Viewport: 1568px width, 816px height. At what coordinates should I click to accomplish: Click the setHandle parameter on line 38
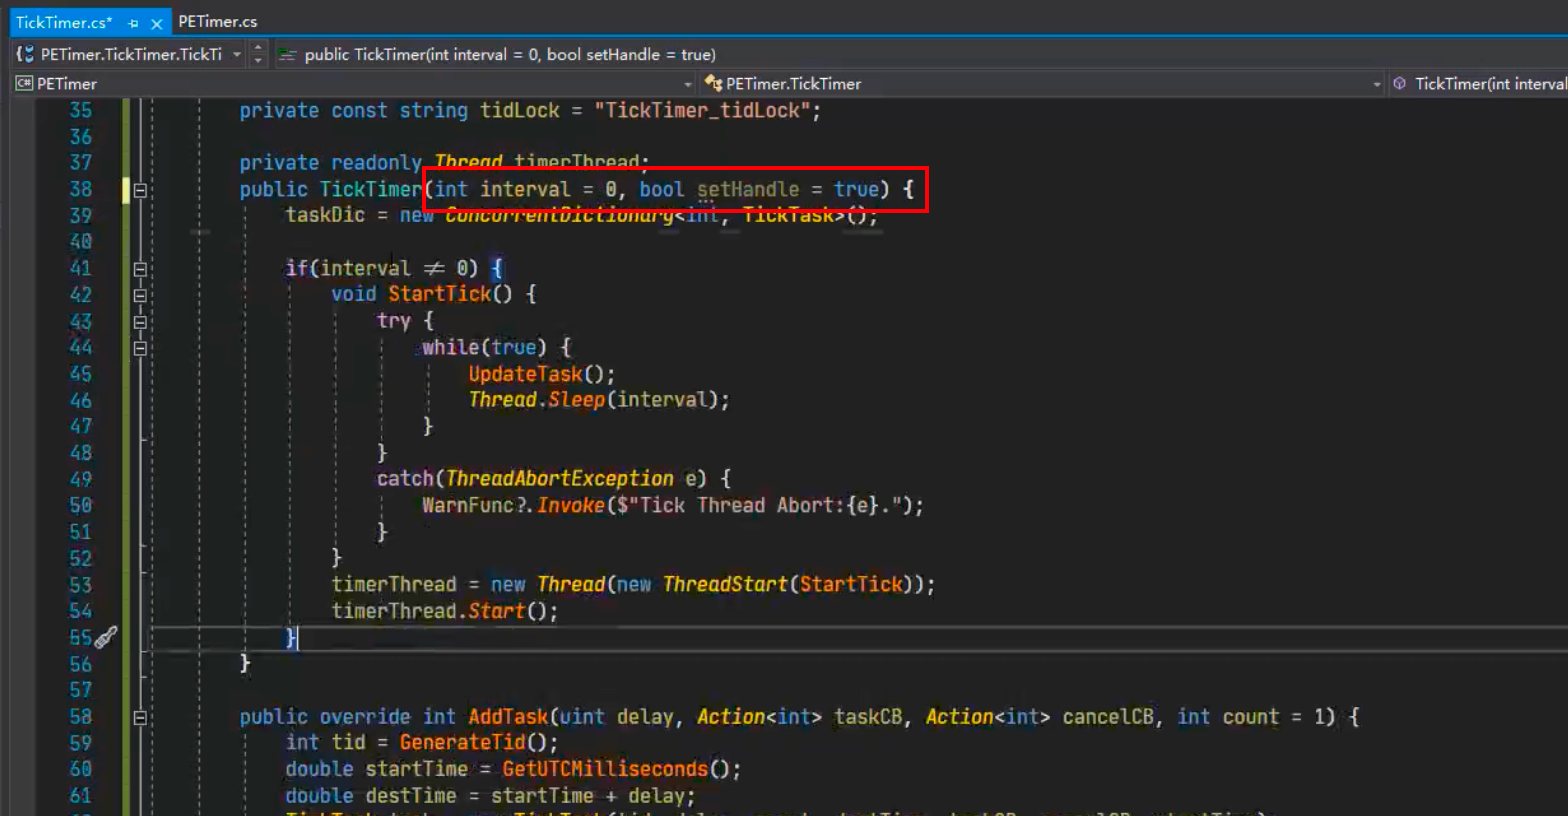[x=748, y=189]
